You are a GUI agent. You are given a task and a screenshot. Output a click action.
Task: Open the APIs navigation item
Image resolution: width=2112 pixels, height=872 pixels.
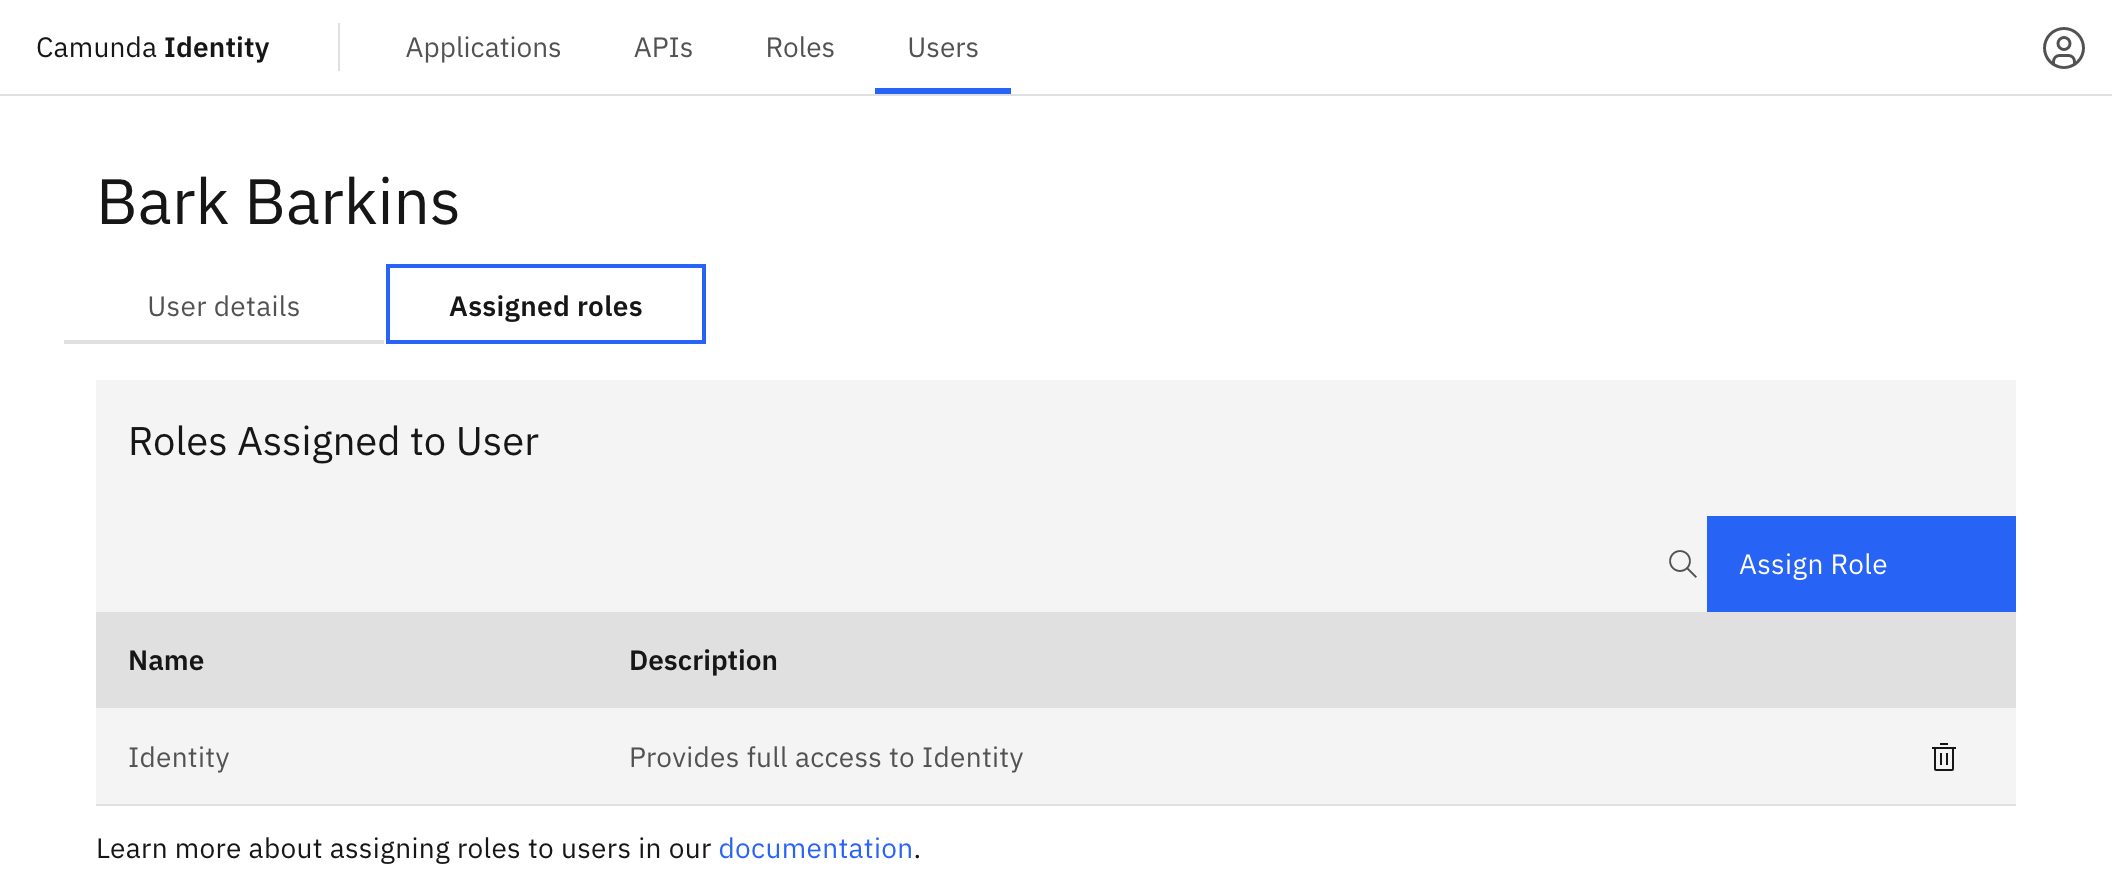pyautogui.click(x=663, y=48)
